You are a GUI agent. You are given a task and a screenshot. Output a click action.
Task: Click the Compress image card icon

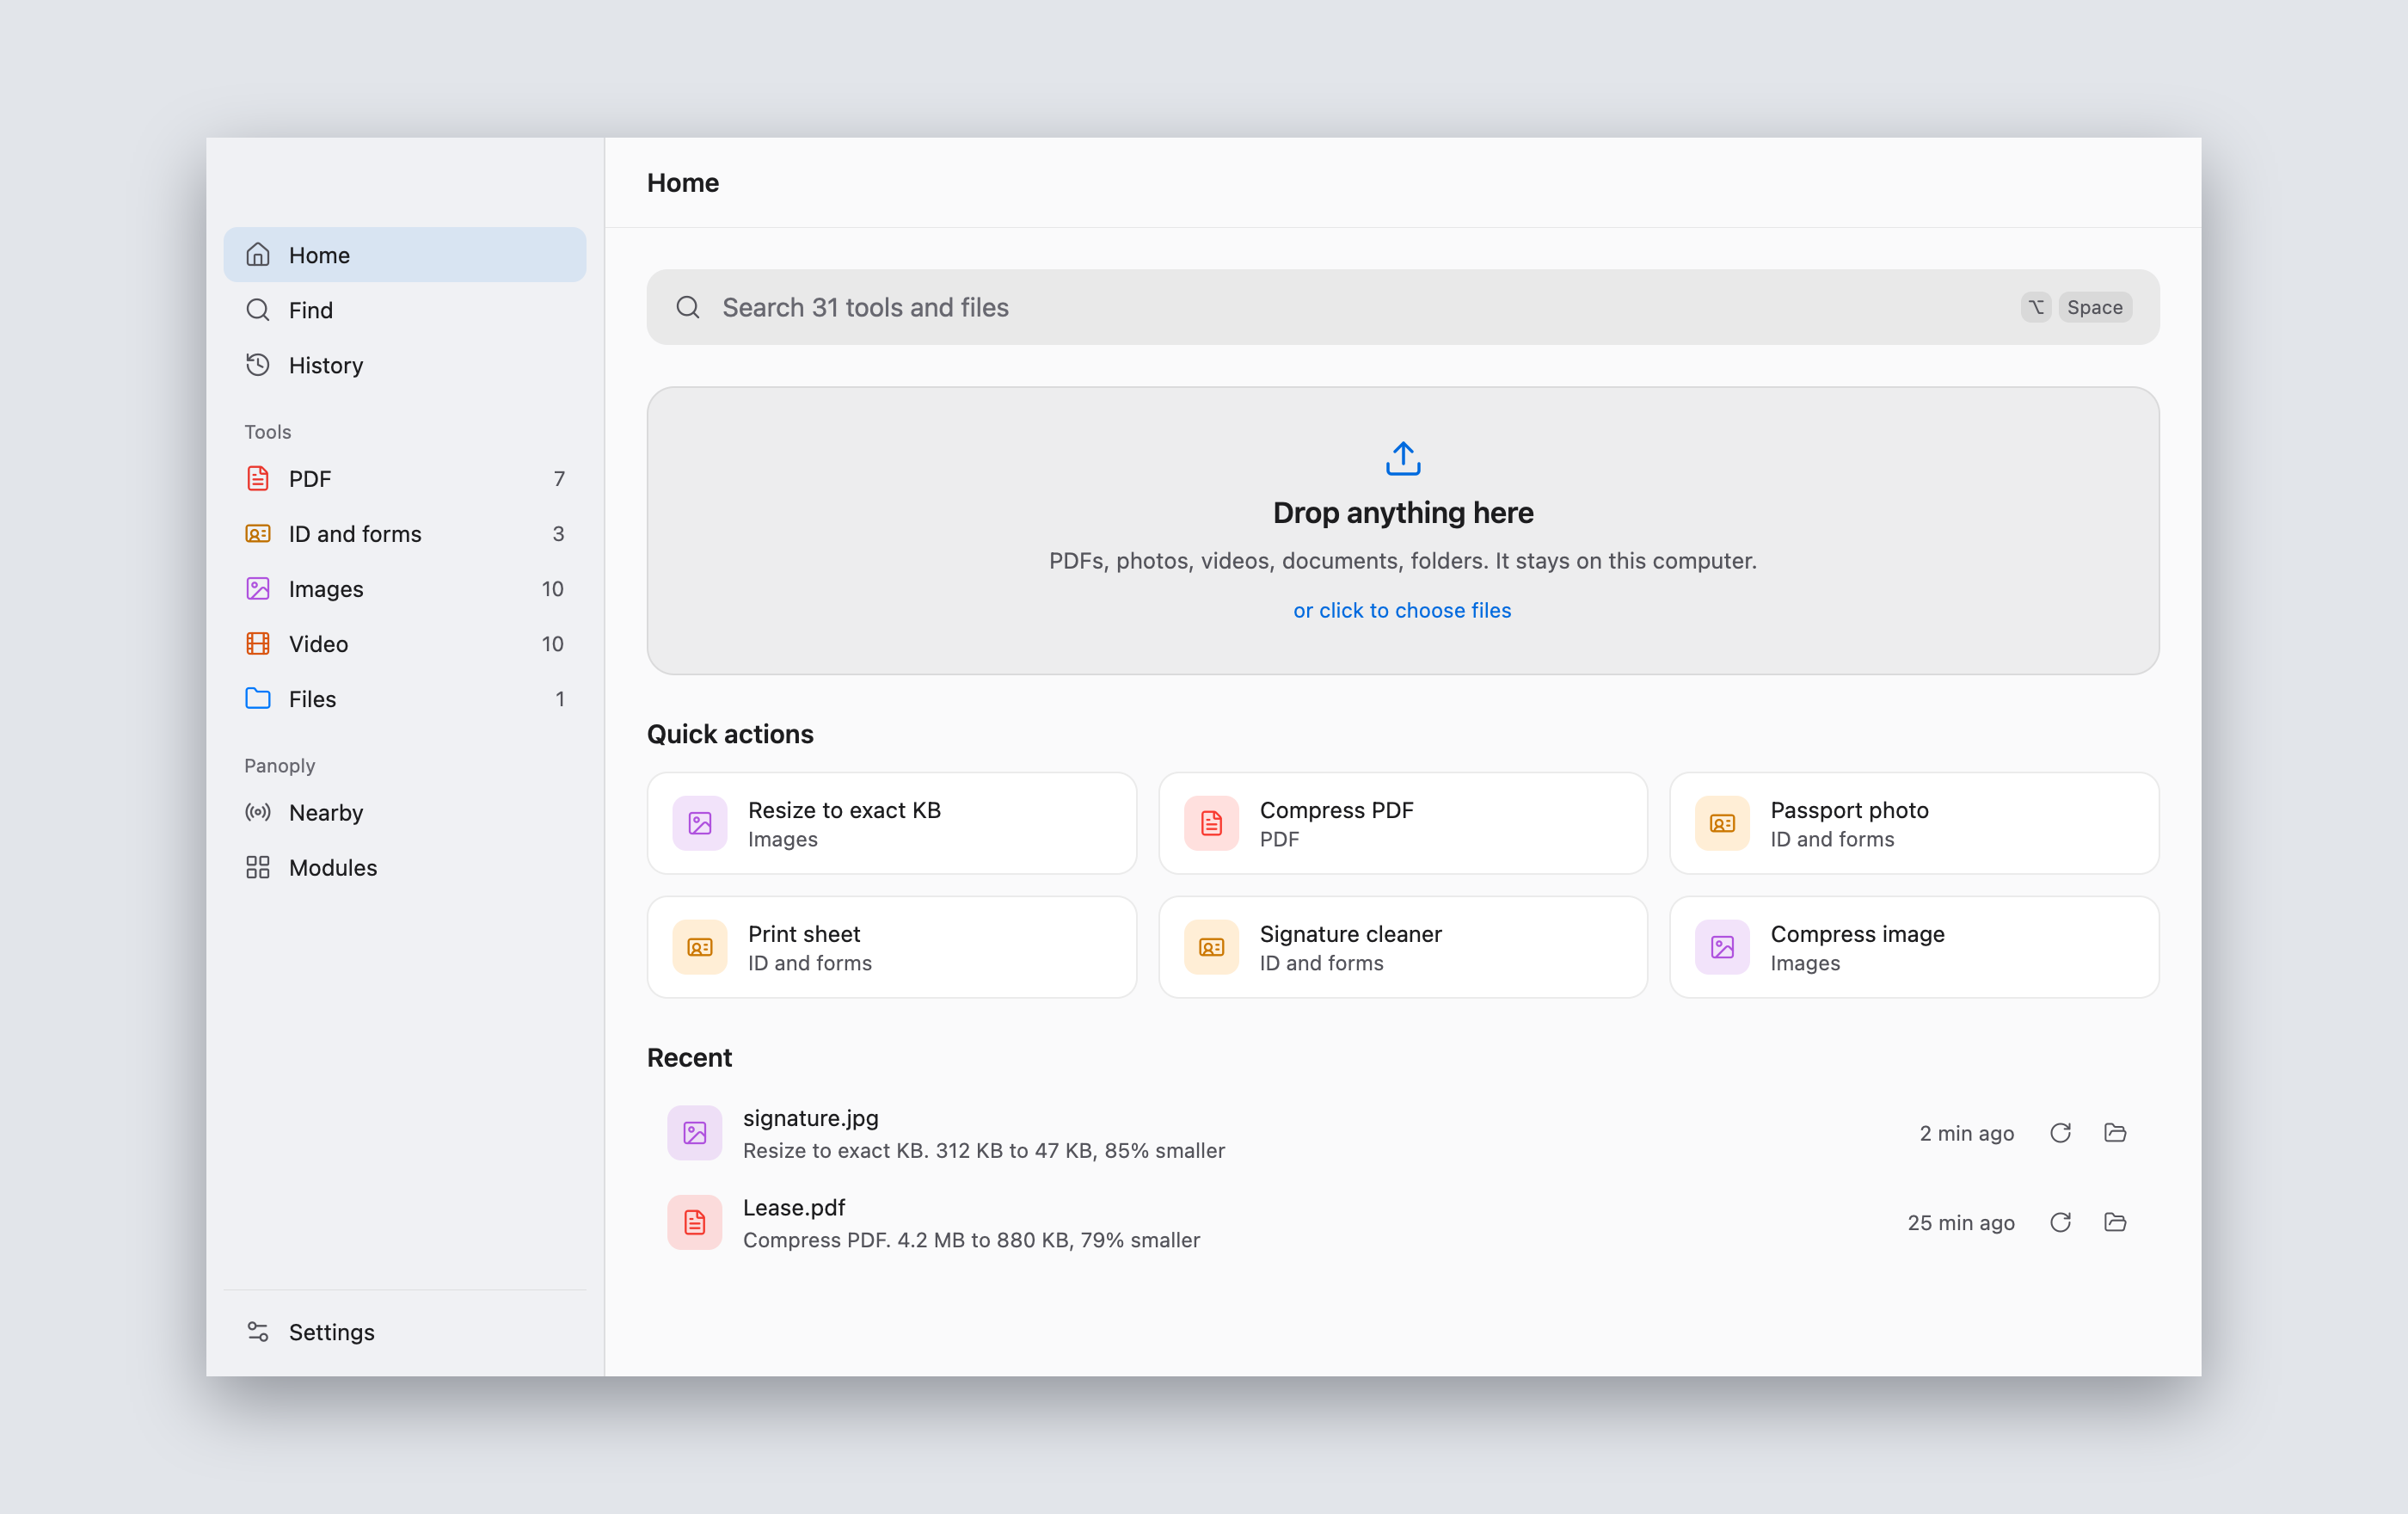pos(1722,947)
